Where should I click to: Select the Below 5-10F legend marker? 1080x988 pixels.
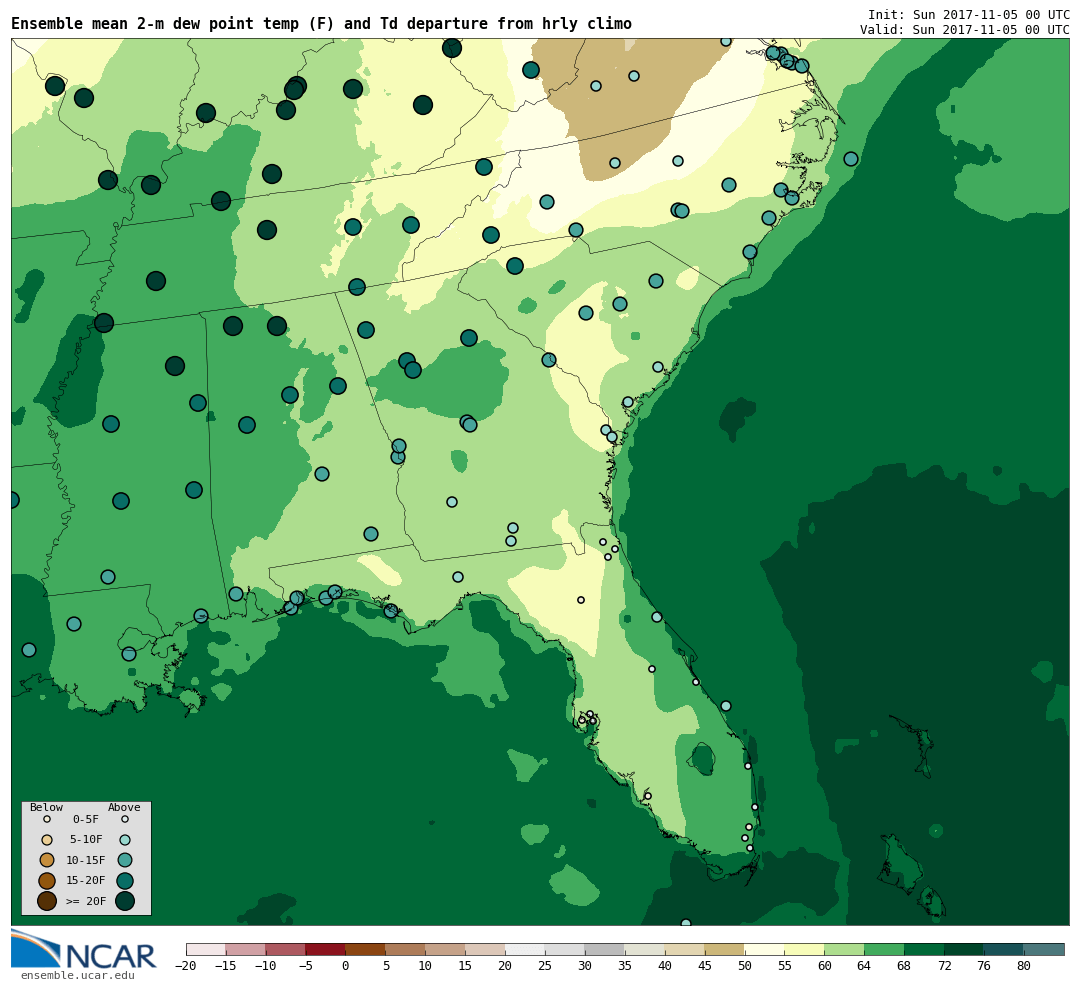(47, 840)
